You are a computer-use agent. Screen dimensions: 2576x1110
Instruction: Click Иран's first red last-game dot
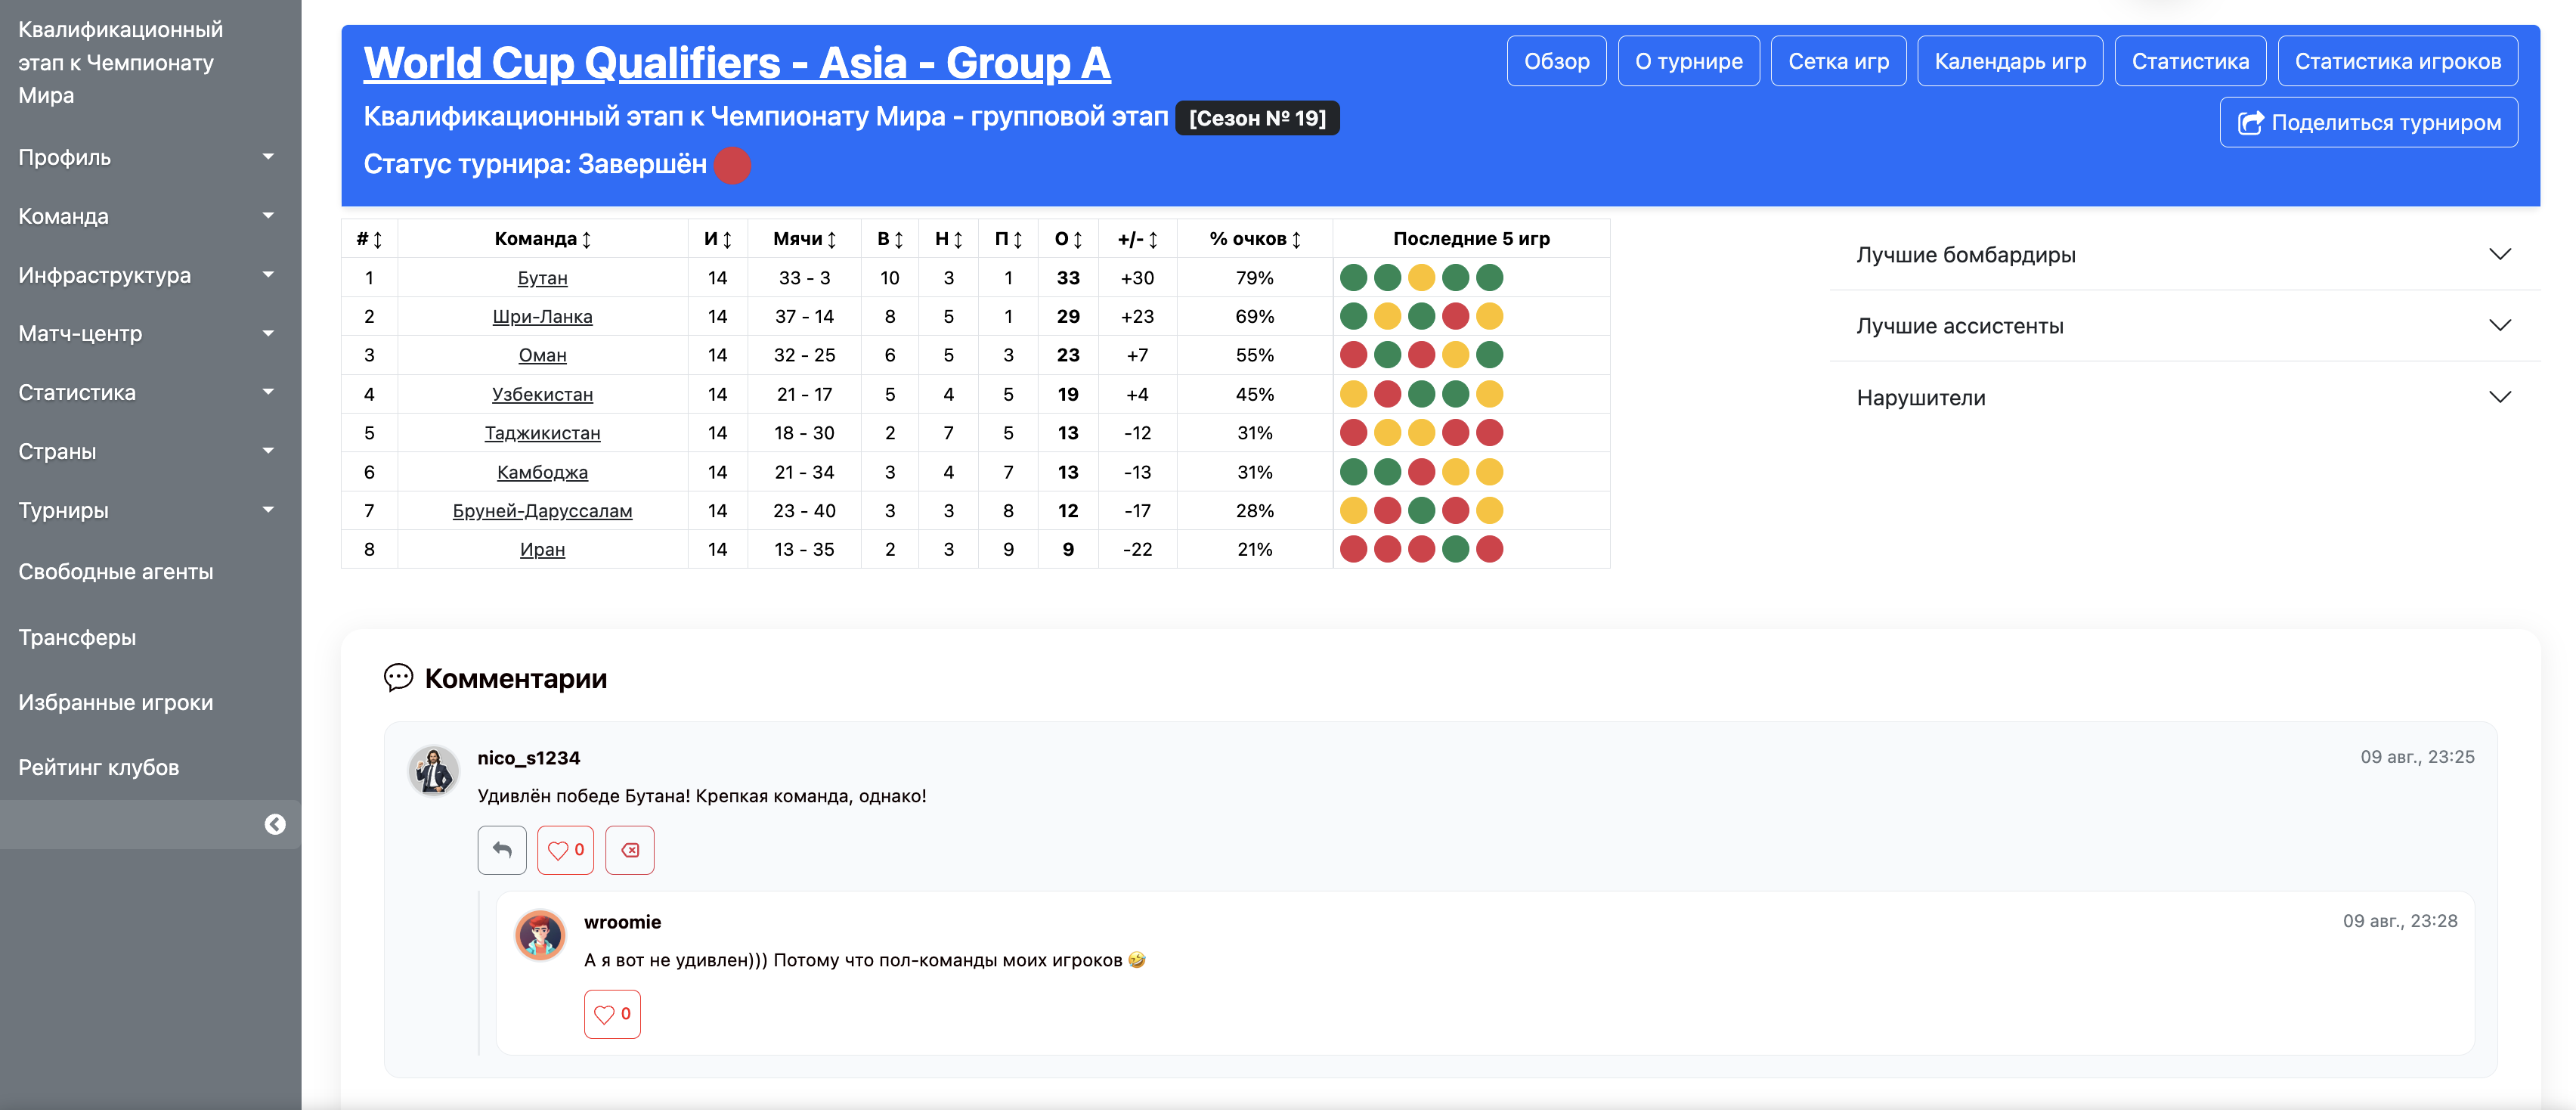1353,549
